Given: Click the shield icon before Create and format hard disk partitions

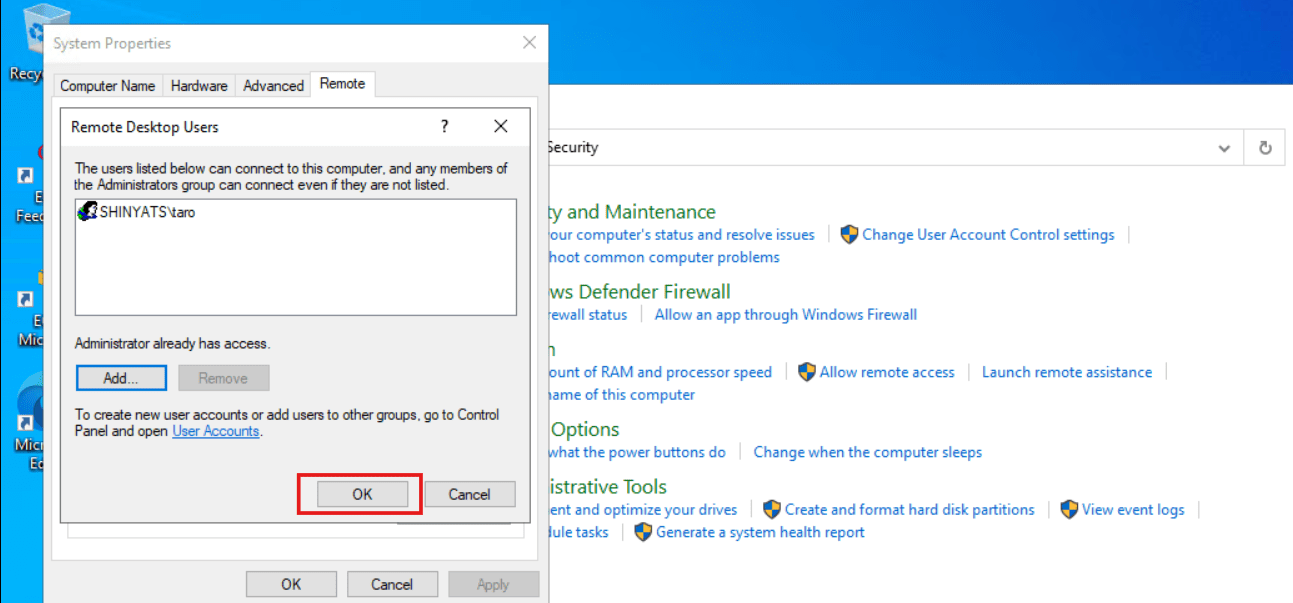Looking at the screenshot, I should 772,510.
